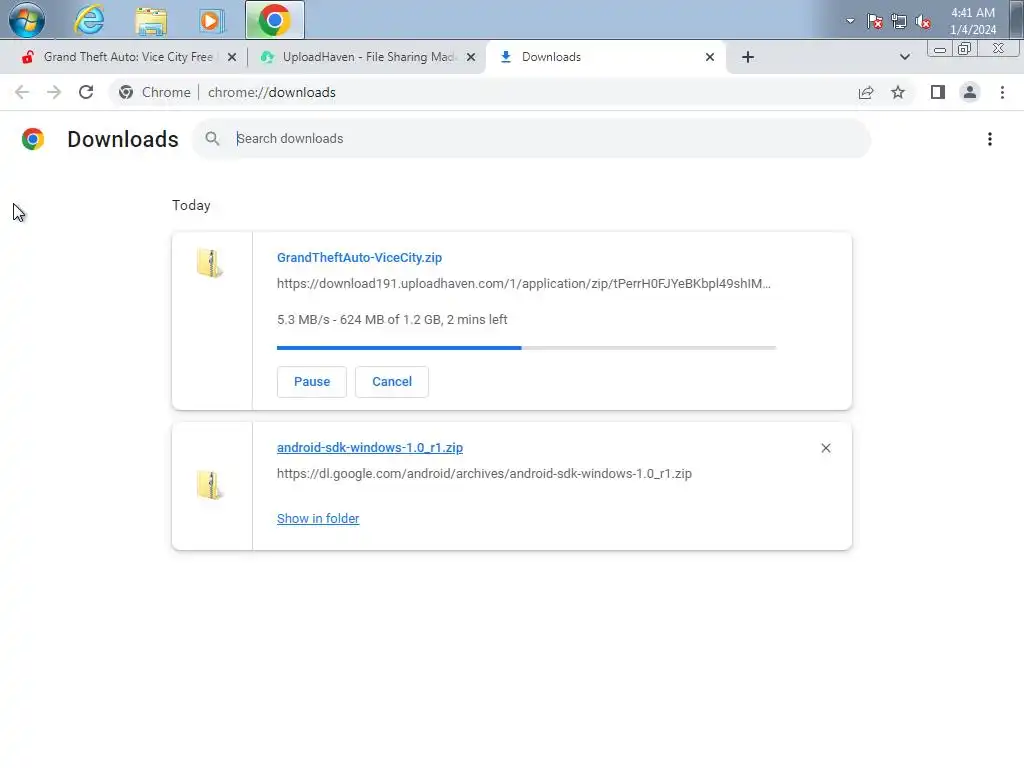Open the Action Center flag icon

pos(874,22)
